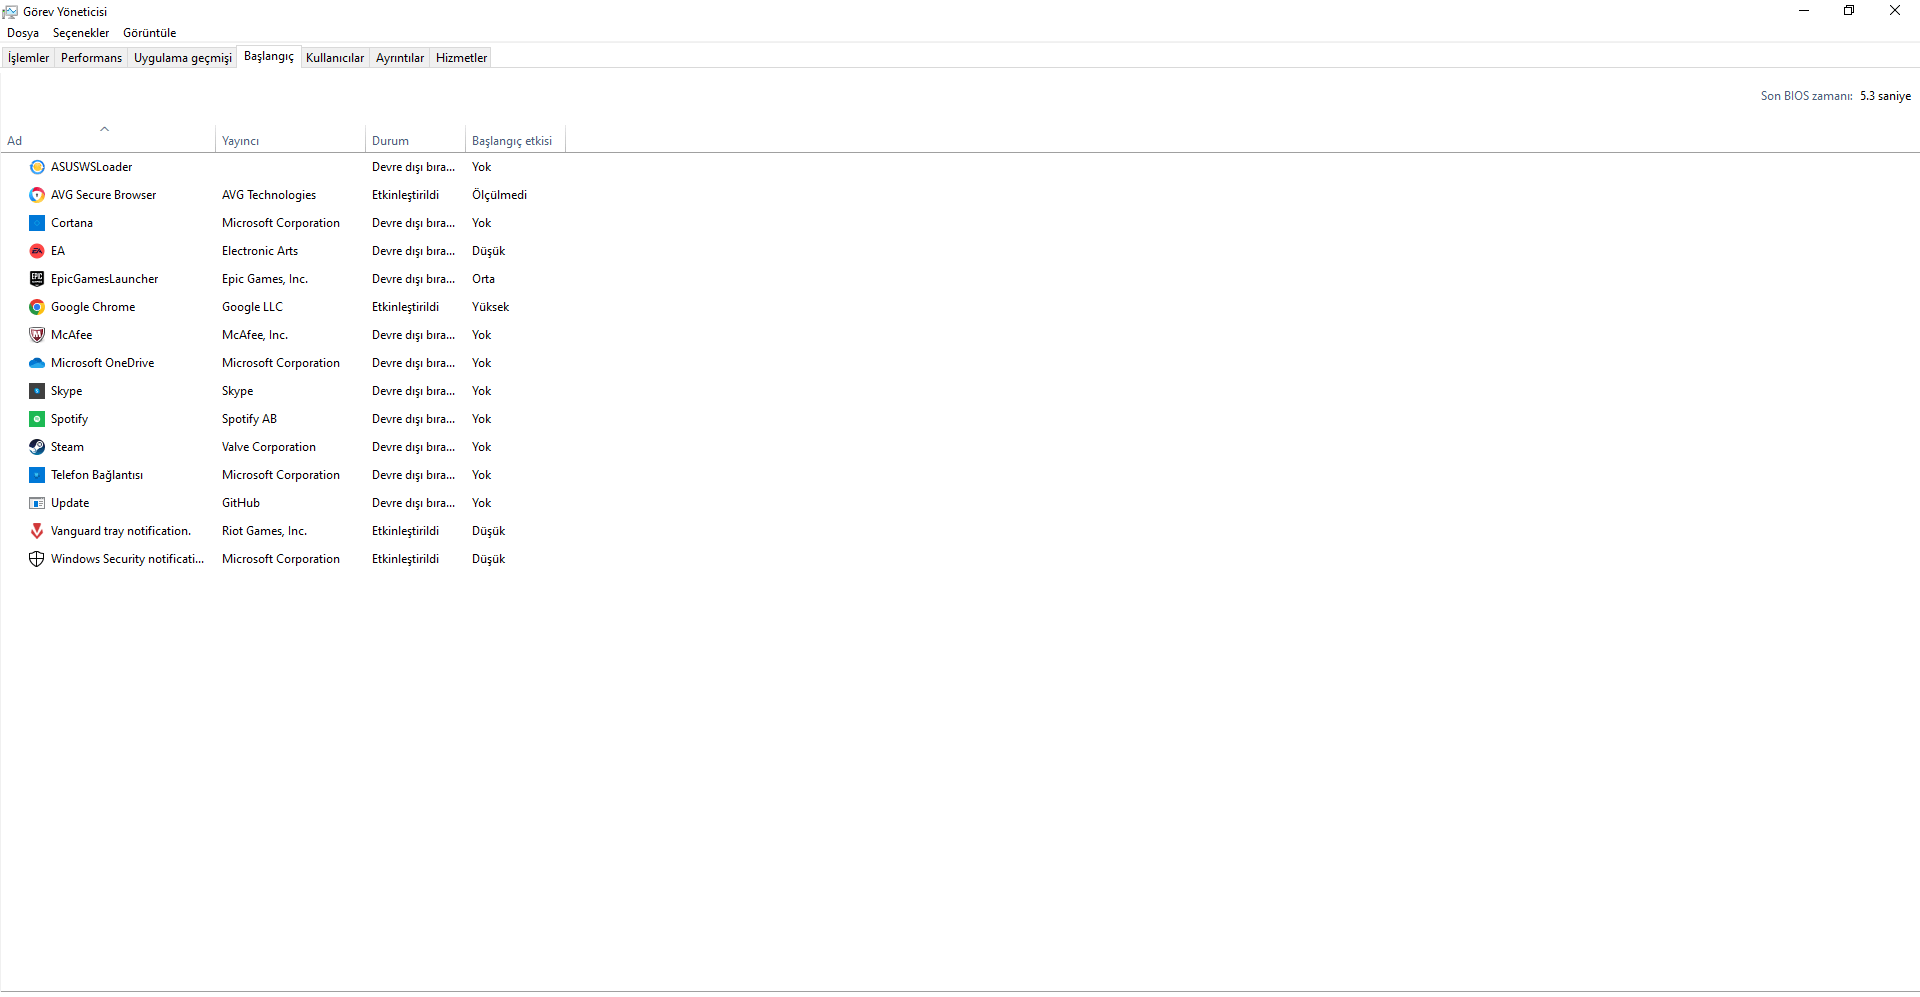The height and width of the screenshot is (997, 1920).
Task: Select the Steam entry name
Action: click(68, 447)
